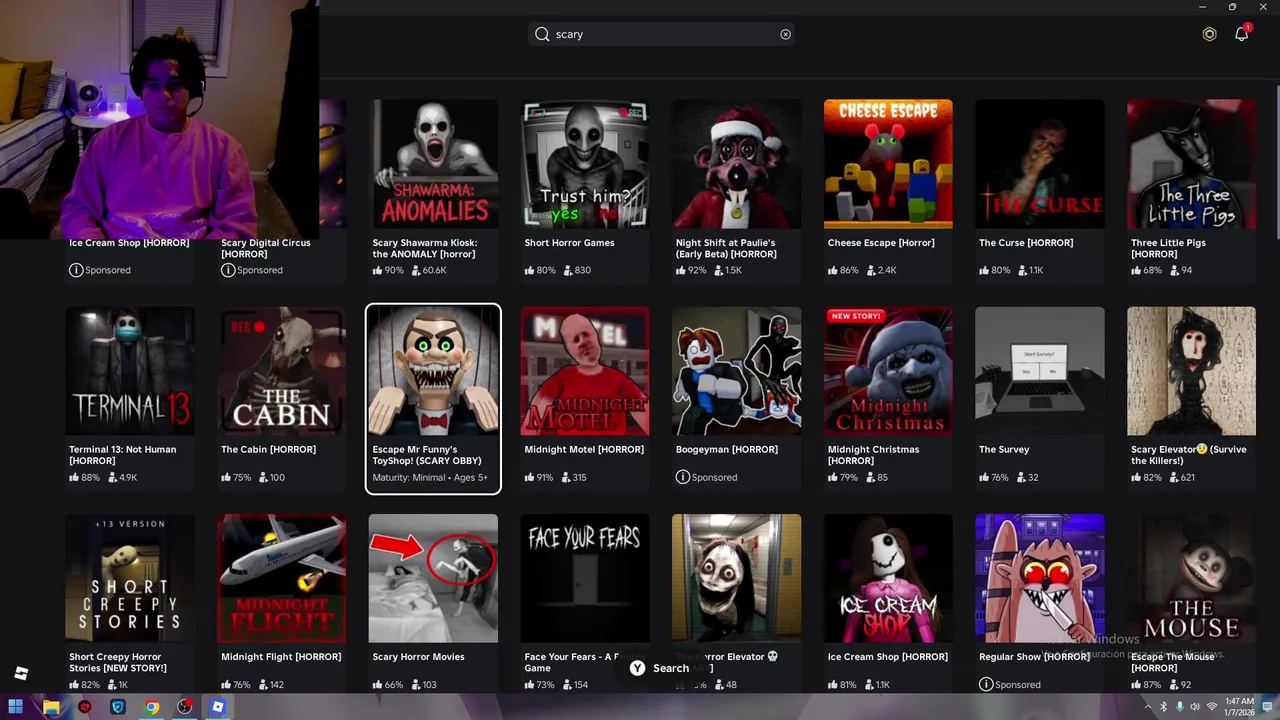
Task: Open the Regular Show thumbnail
Action: tap(1040, 578)
